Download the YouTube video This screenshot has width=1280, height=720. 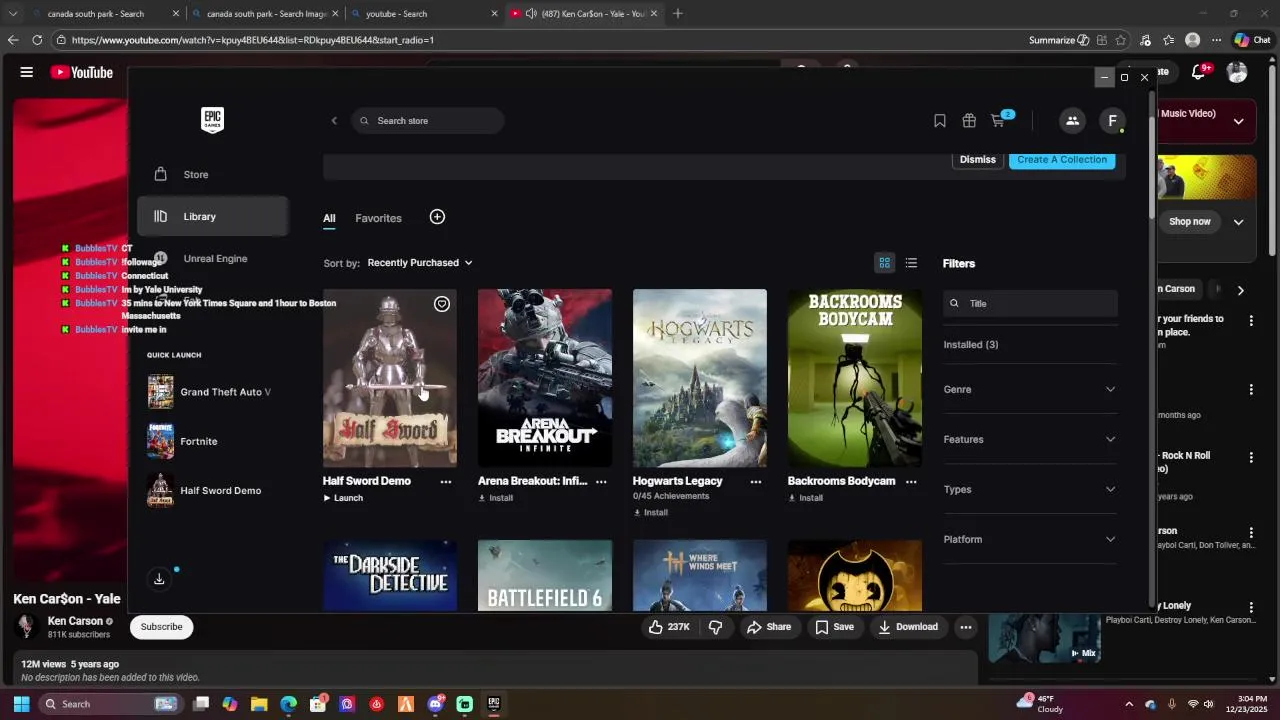pos(908,627)
